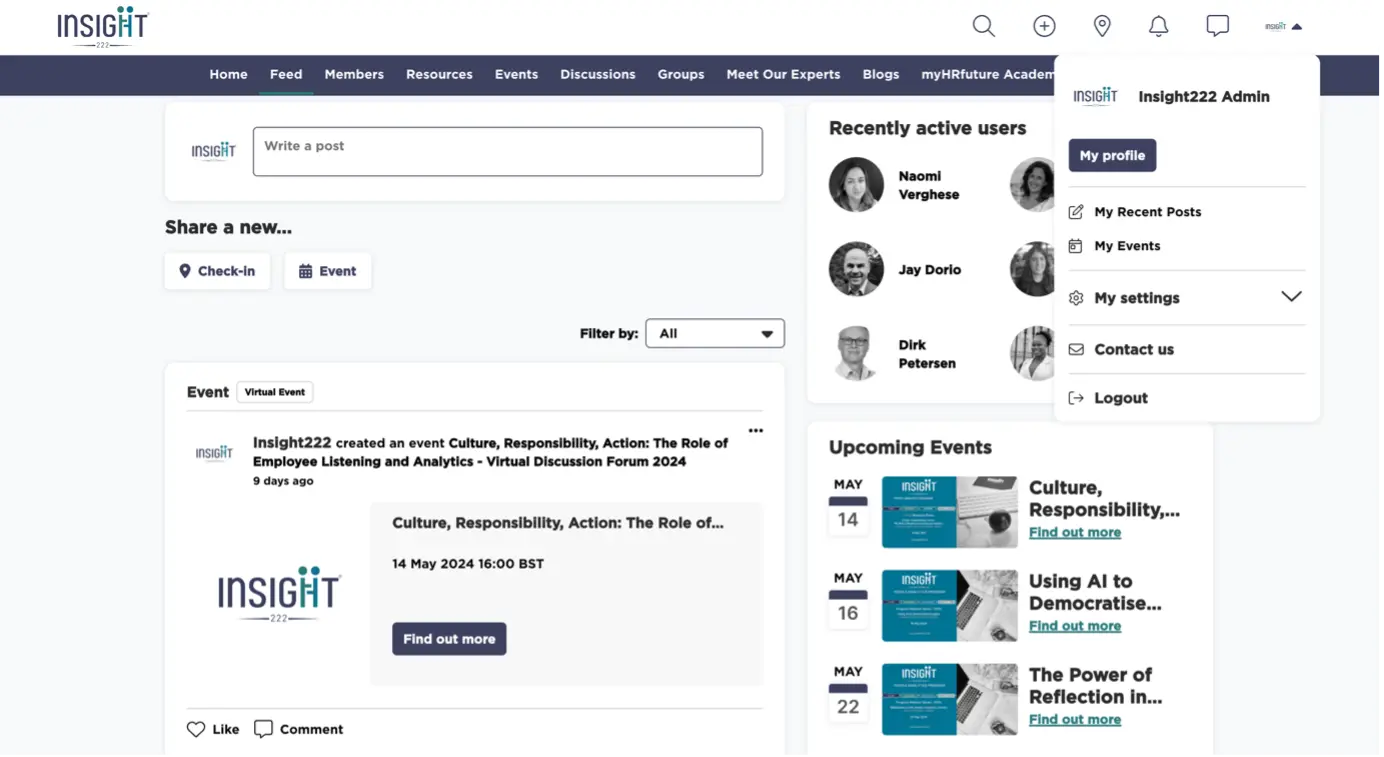Select the Members nav item

click(x=354, y=74)
